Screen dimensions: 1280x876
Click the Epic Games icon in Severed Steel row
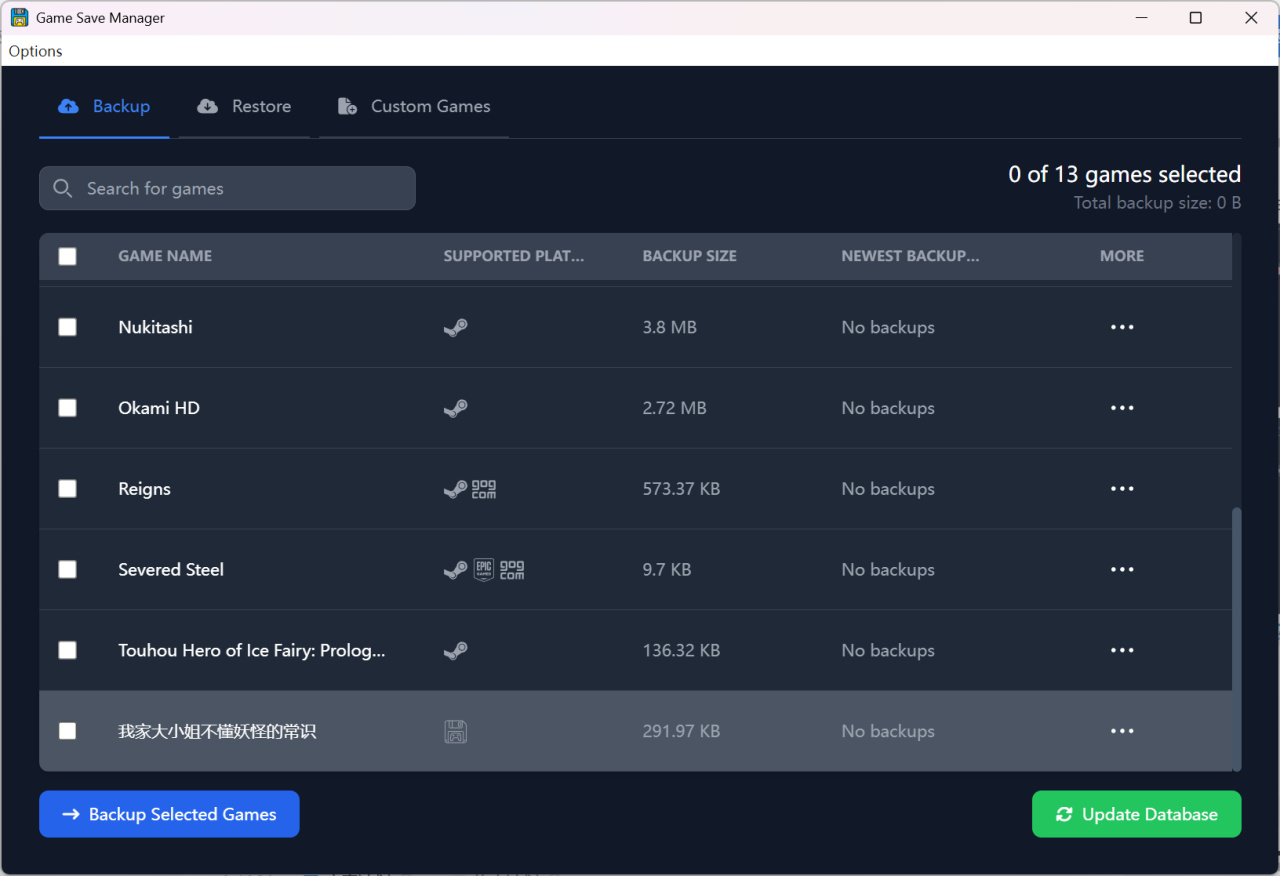click(x=484, y=570)
